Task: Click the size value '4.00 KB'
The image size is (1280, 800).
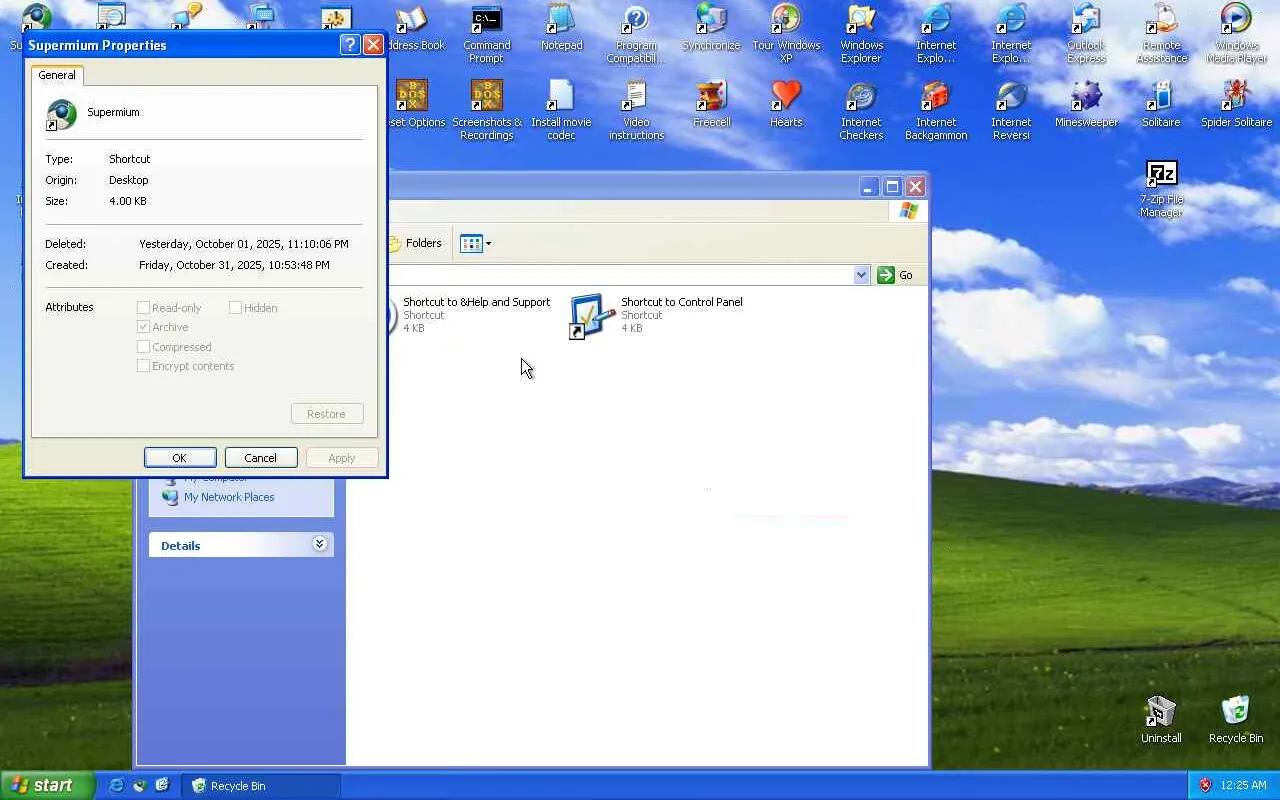Action: pos(128,201)
